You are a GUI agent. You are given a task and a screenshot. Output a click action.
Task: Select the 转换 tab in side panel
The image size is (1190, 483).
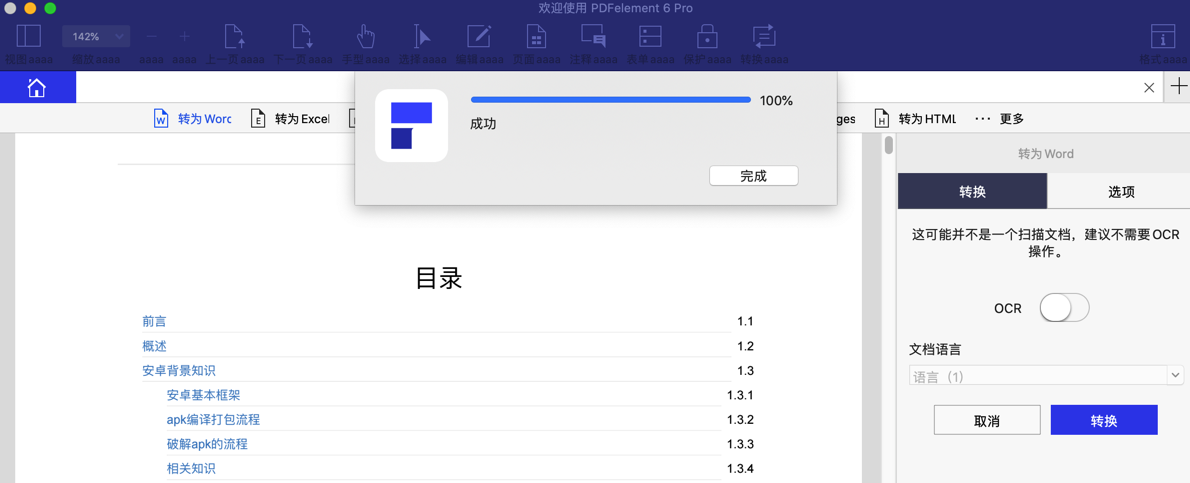coord(972,192)
